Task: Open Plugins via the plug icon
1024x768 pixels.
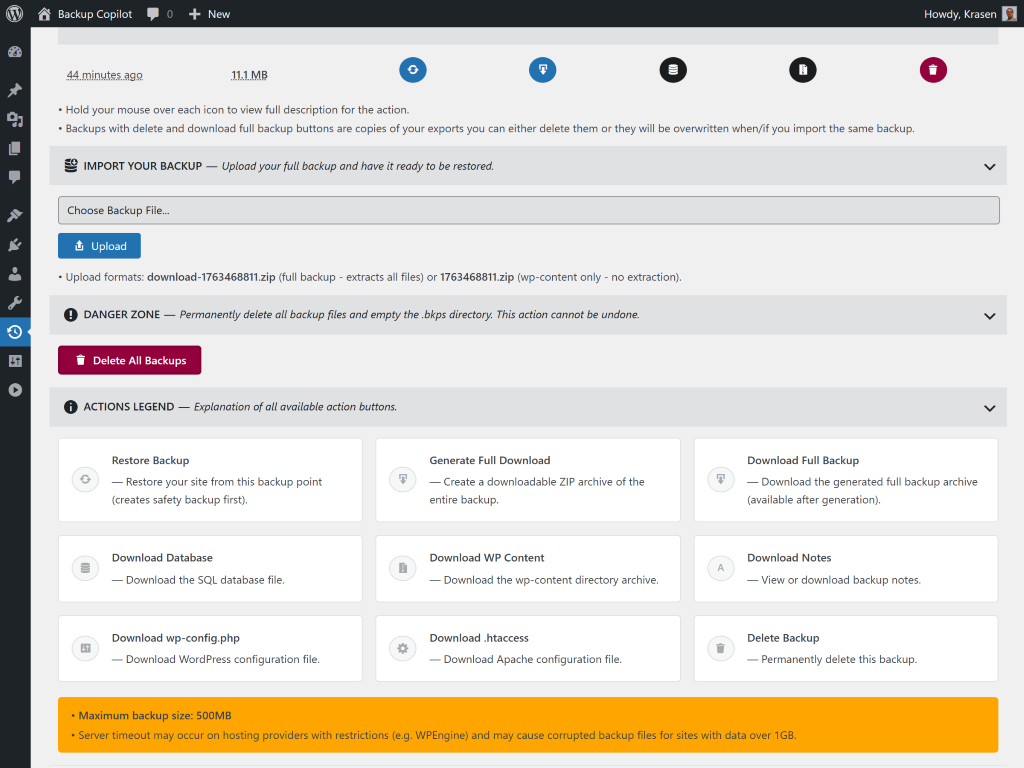Action: (x=15, y=244)
